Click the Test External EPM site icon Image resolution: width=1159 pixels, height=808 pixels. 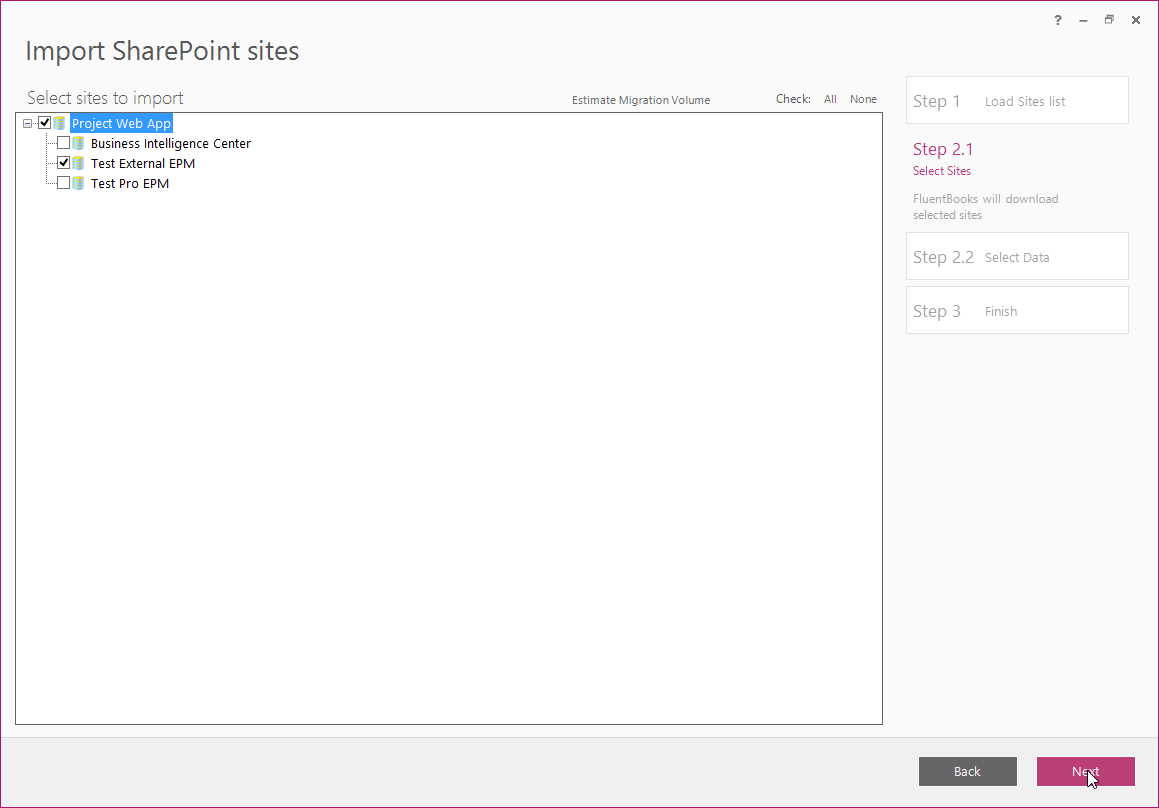click(78, 163)
